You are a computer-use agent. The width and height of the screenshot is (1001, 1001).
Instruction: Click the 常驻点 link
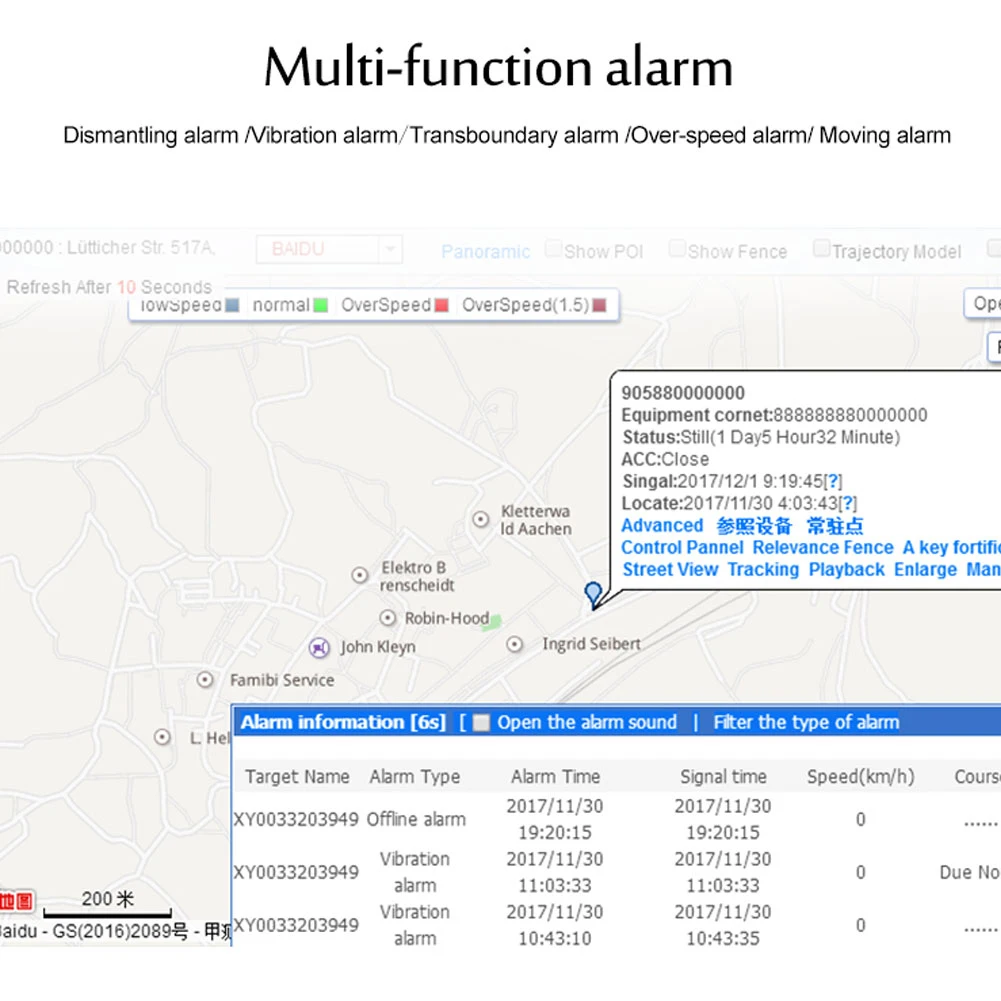(x=834, y=526)
